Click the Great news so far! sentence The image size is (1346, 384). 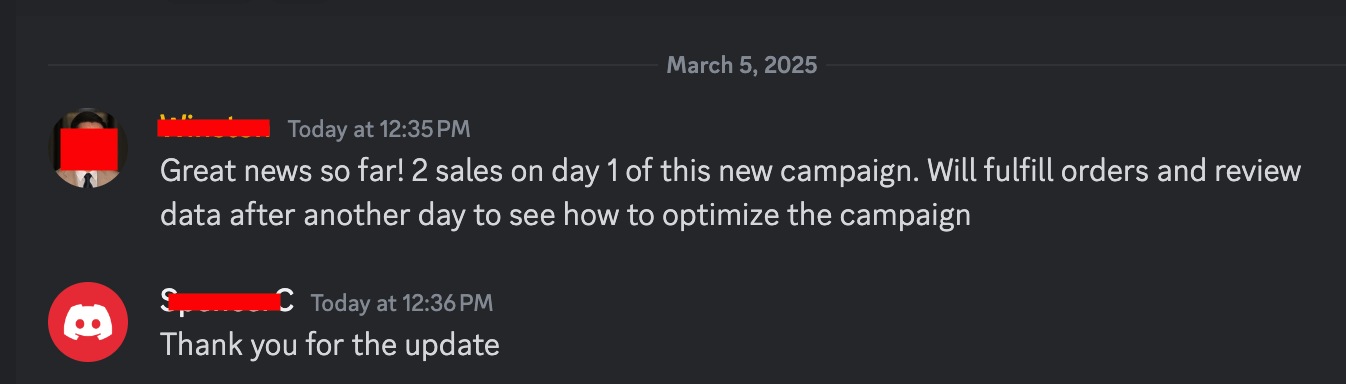click(x=280, y=171)
